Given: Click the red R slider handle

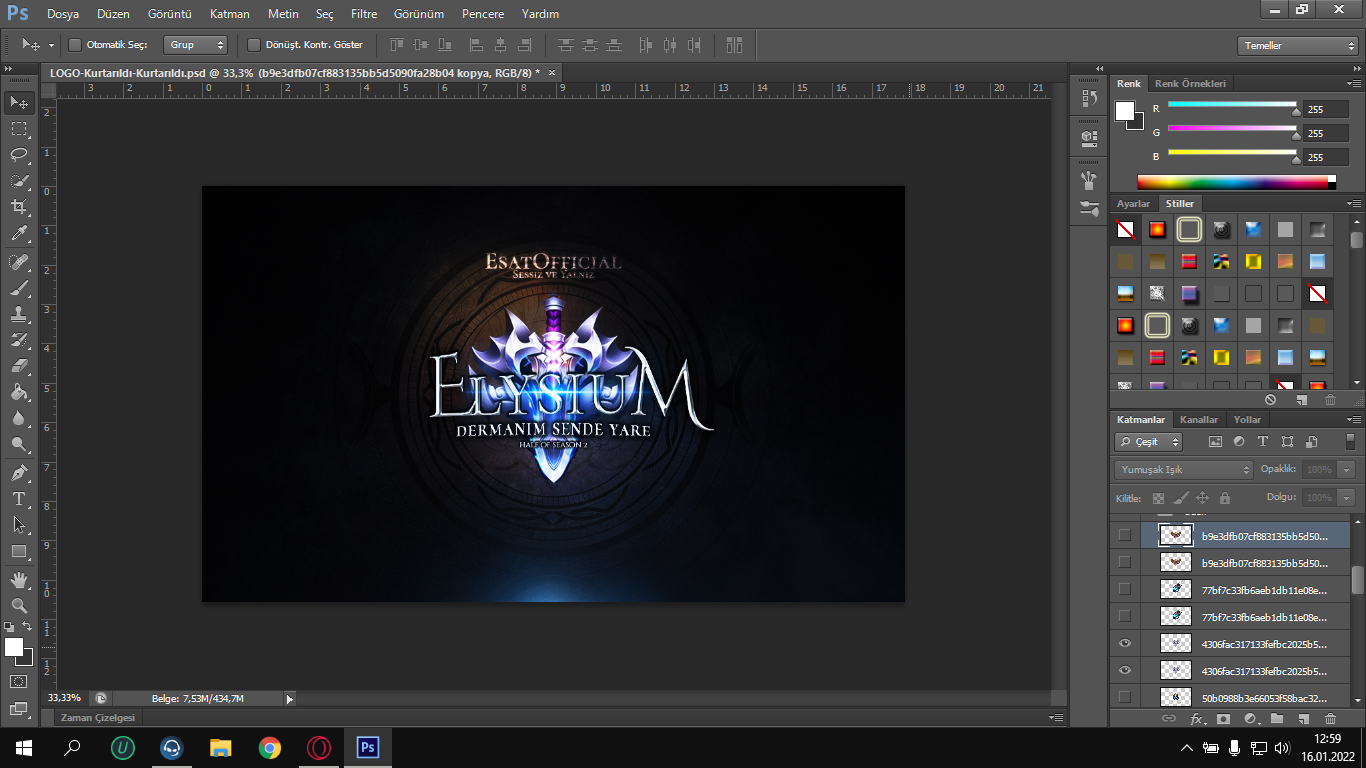Looking at the screenshot, I should (1296, 111).
